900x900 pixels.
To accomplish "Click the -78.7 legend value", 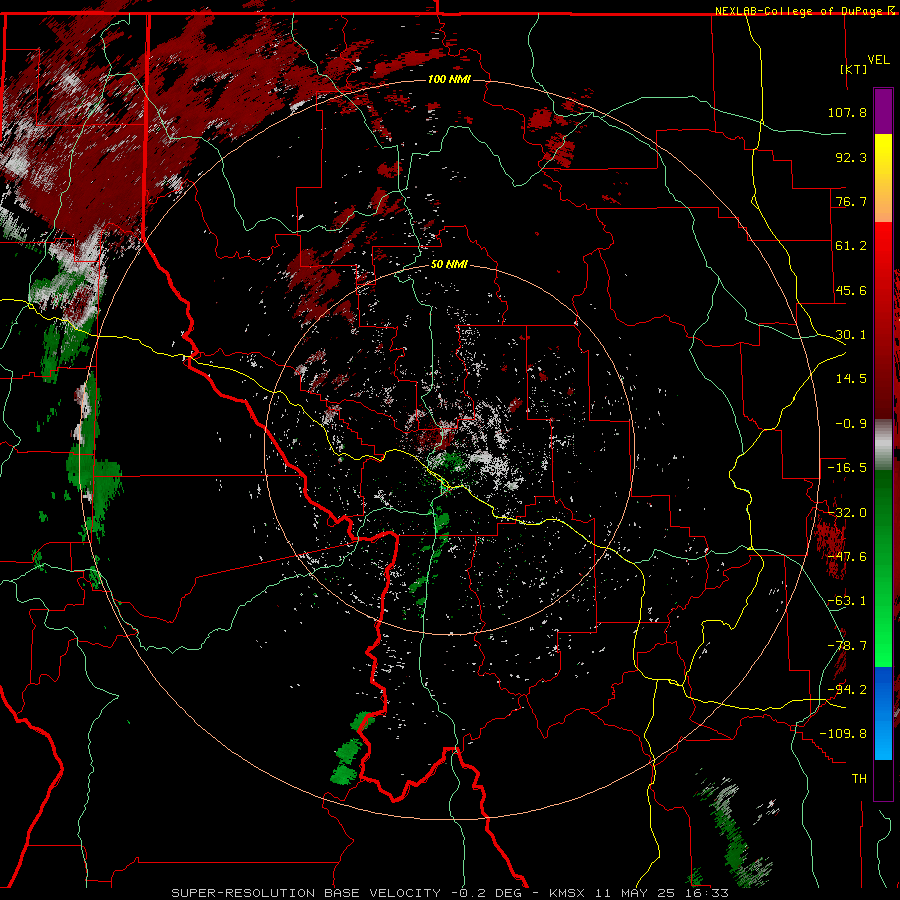I will 847,646.
